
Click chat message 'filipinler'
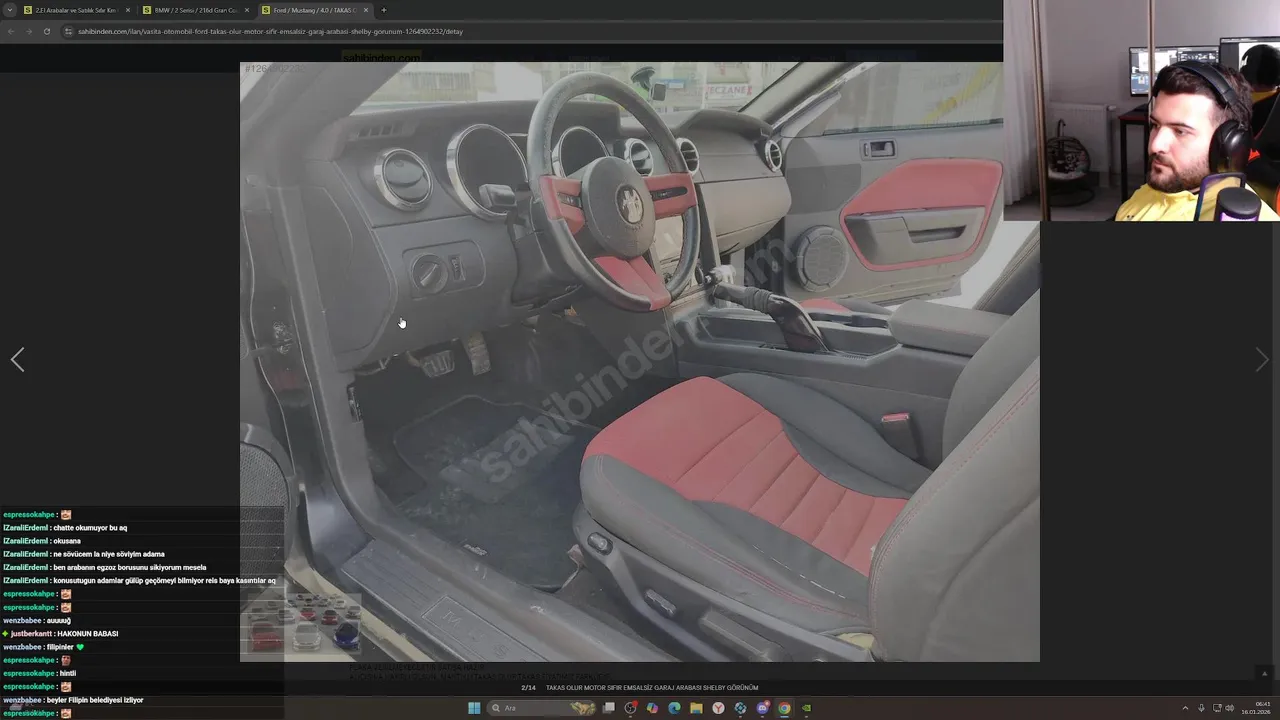point(60,647)
